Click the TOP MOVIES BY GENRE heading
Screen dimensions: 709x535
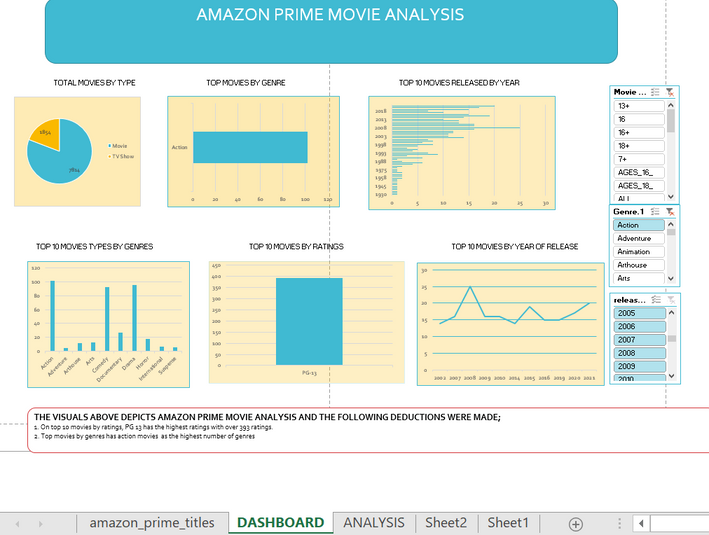coord(246,83)
